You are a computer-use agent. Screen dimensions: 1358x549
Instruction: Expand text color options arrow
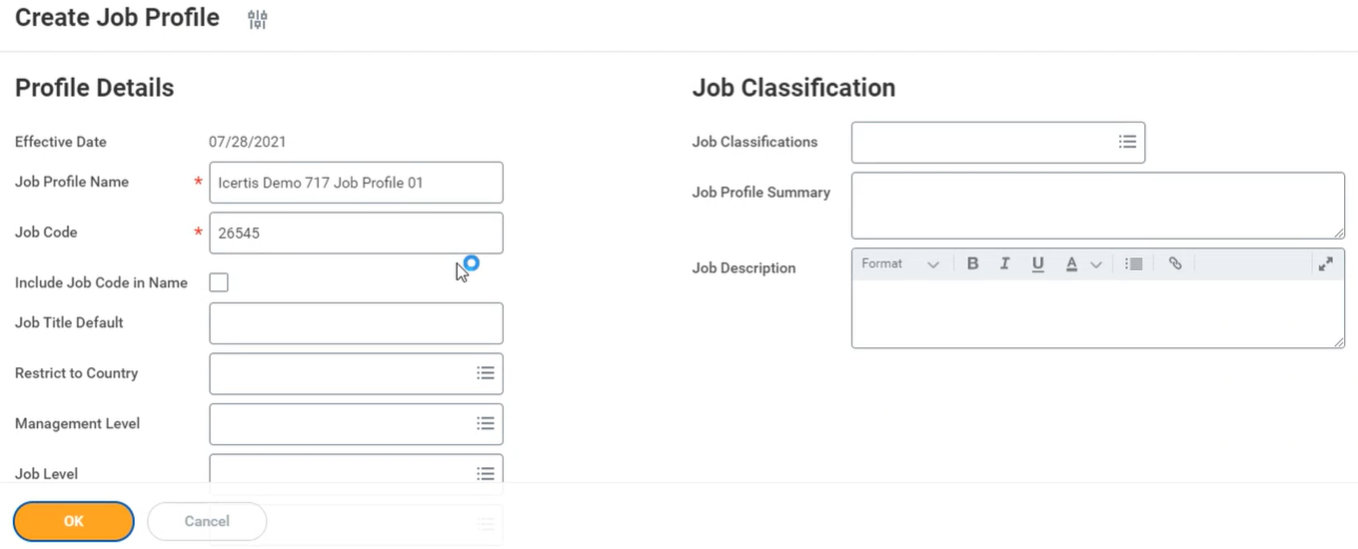click(1096, 265)
